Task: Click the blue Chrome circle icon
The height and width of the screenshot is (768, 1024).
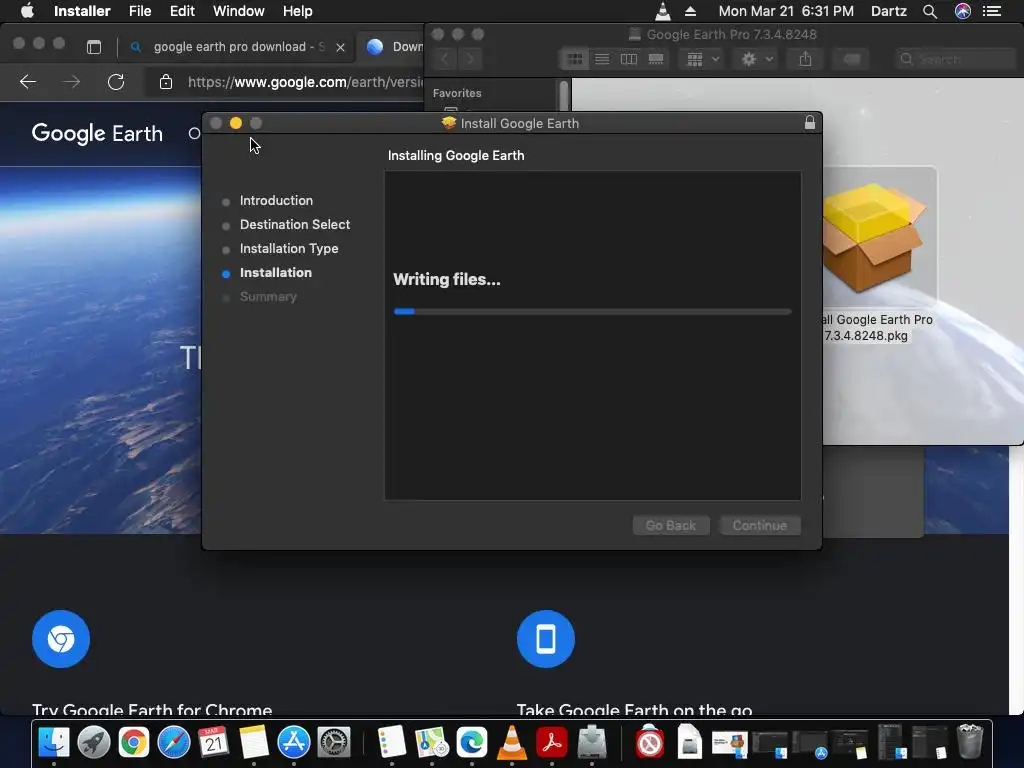Action: 61,639
